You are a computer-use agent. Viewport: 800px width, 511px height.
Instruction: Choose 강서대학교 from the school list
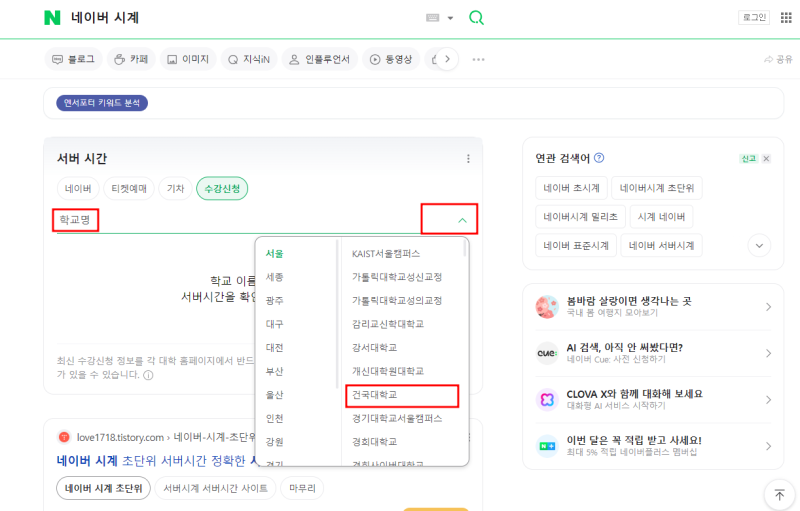[374, 347]
